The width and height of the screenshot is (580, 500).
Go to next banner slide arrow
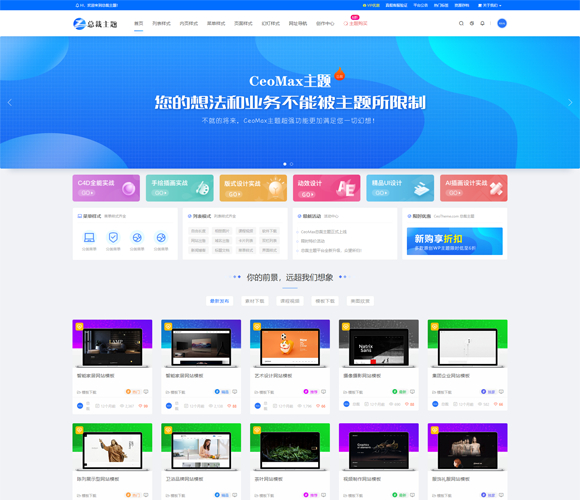[570, 102]
